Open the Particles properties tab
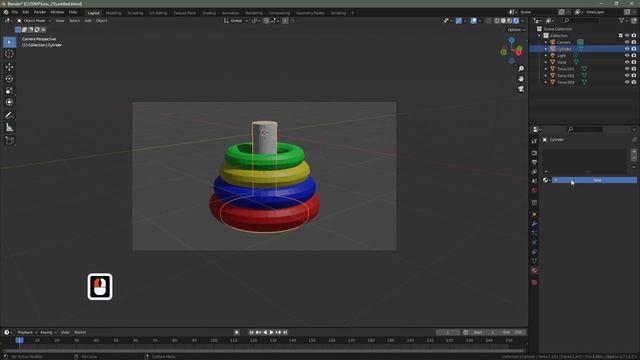Image resolution: width=640 pixels, height=360 pixels. (x=534, y=233)
